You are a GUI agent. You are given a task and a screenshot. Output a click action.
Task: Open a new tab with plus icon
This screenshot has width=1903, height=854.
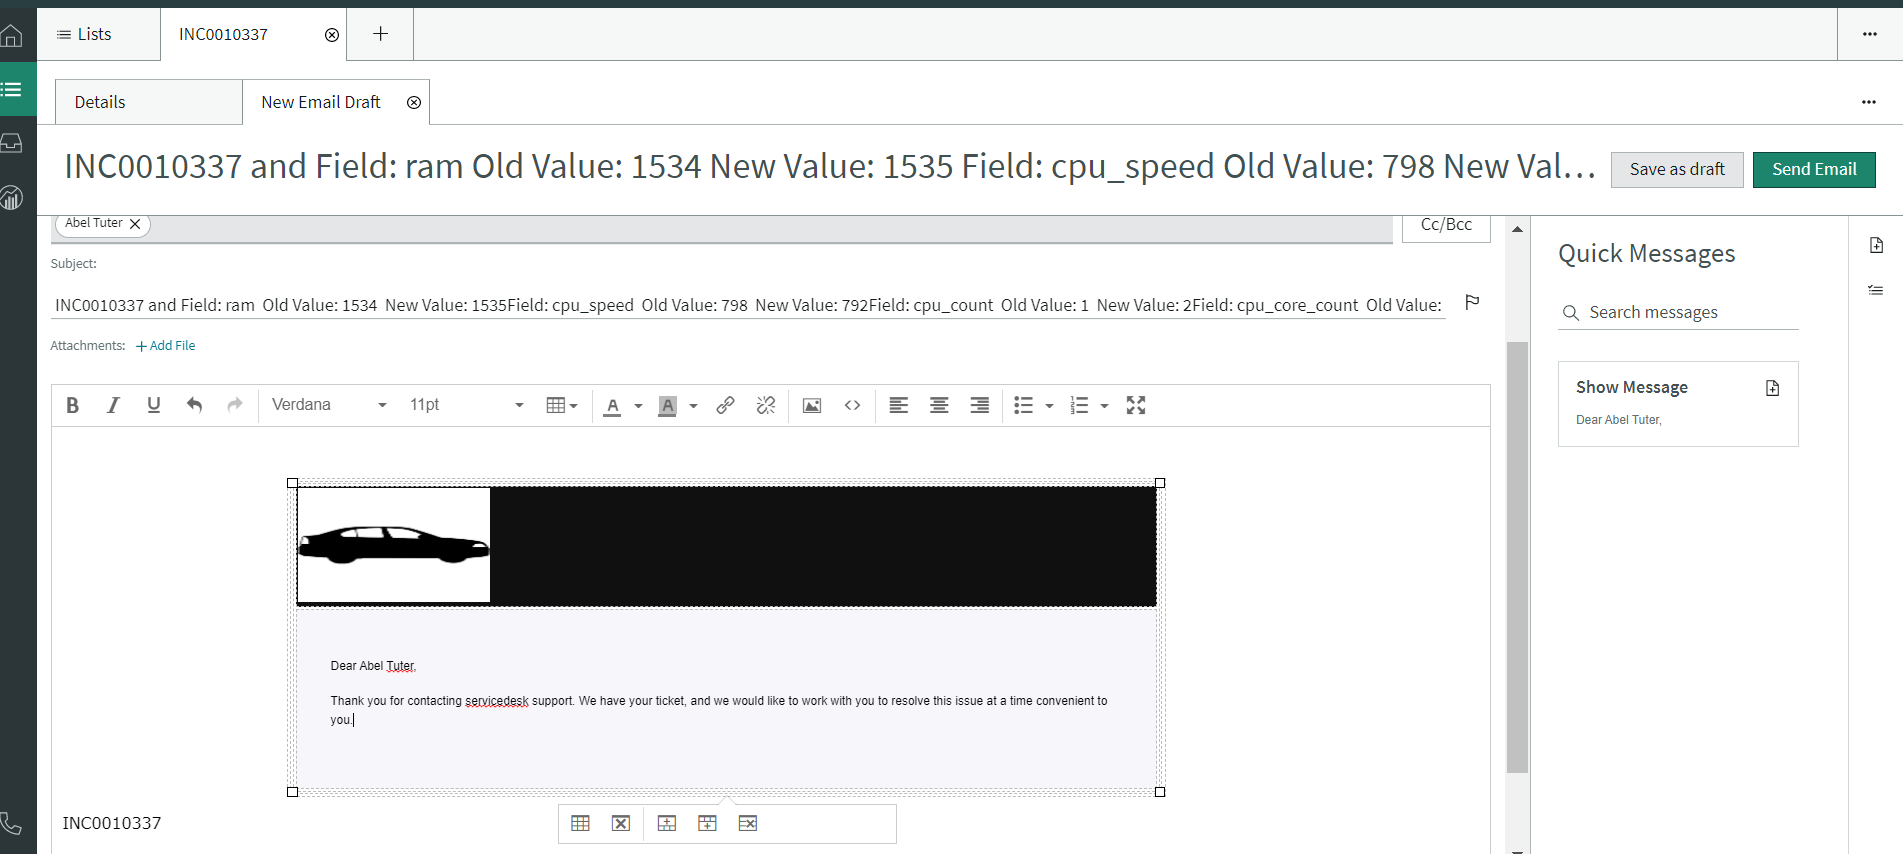381,34
